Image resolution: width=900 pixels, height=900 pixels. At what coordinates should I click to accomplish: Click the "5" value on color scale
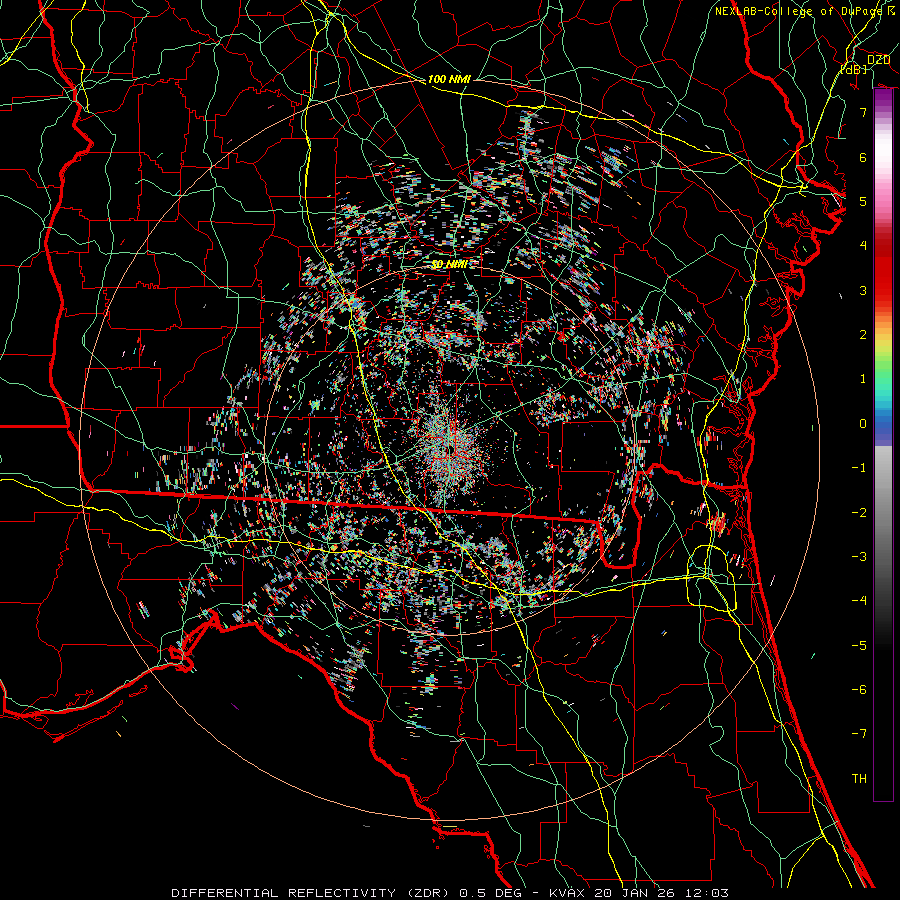point(863,201)
